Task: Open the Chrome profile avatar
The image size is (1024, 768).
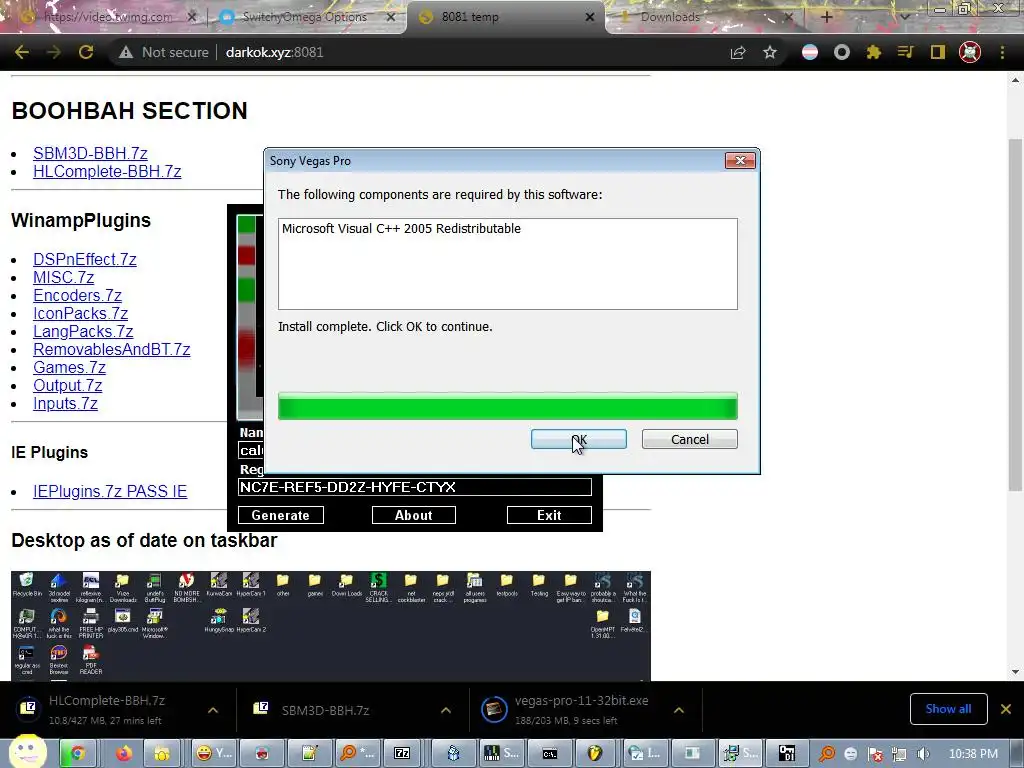Action: (x=970, y=52)
